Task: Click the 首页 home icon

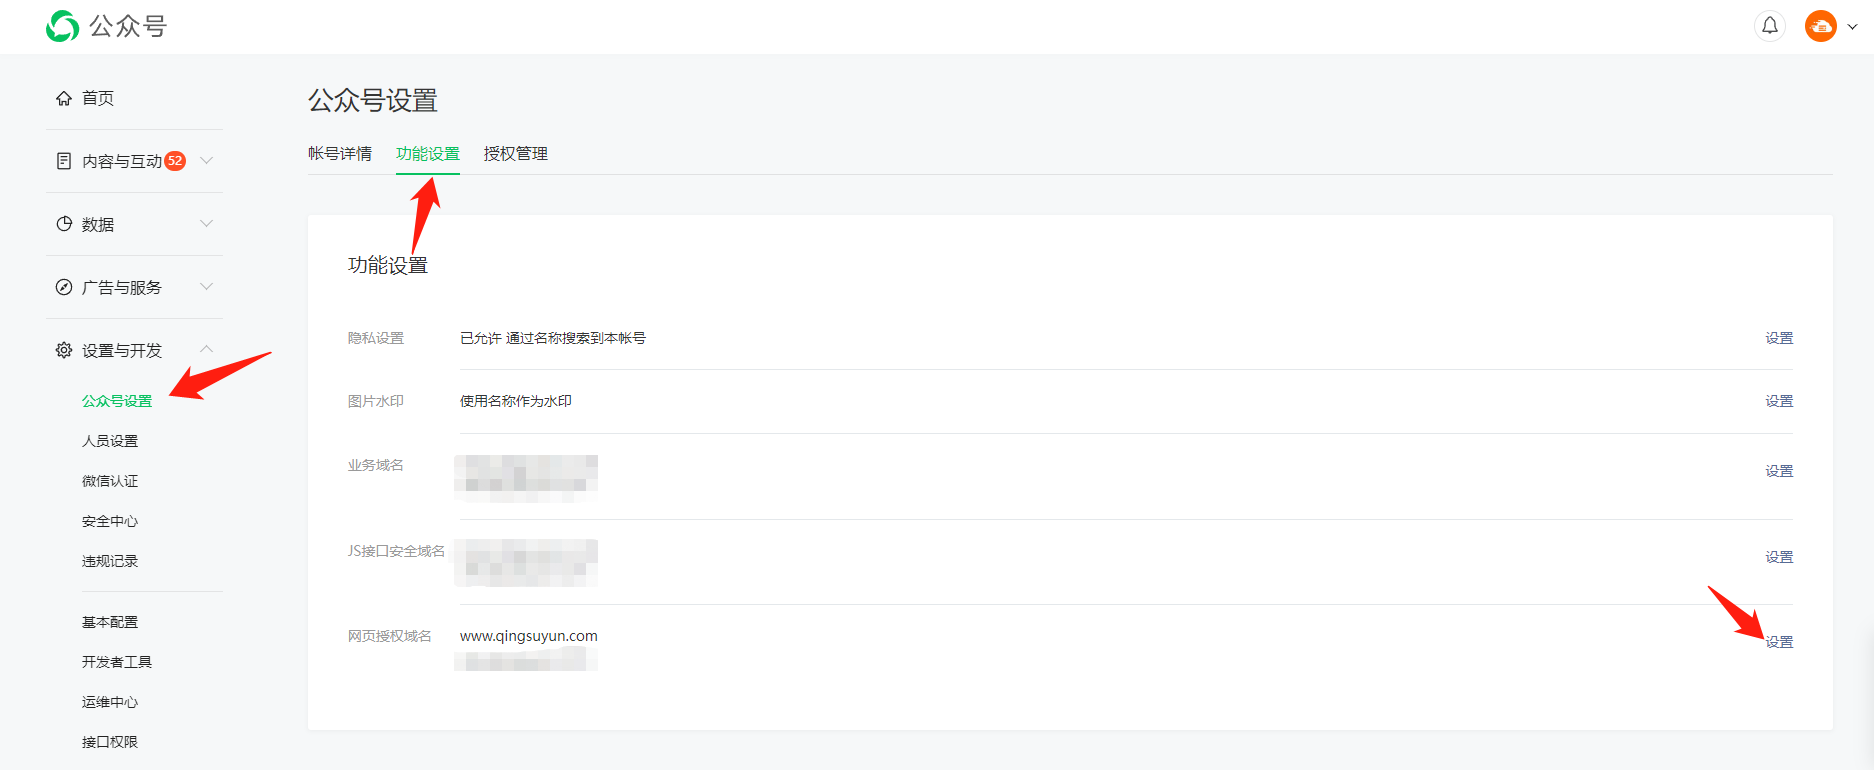Action: (x=64, y=98)
